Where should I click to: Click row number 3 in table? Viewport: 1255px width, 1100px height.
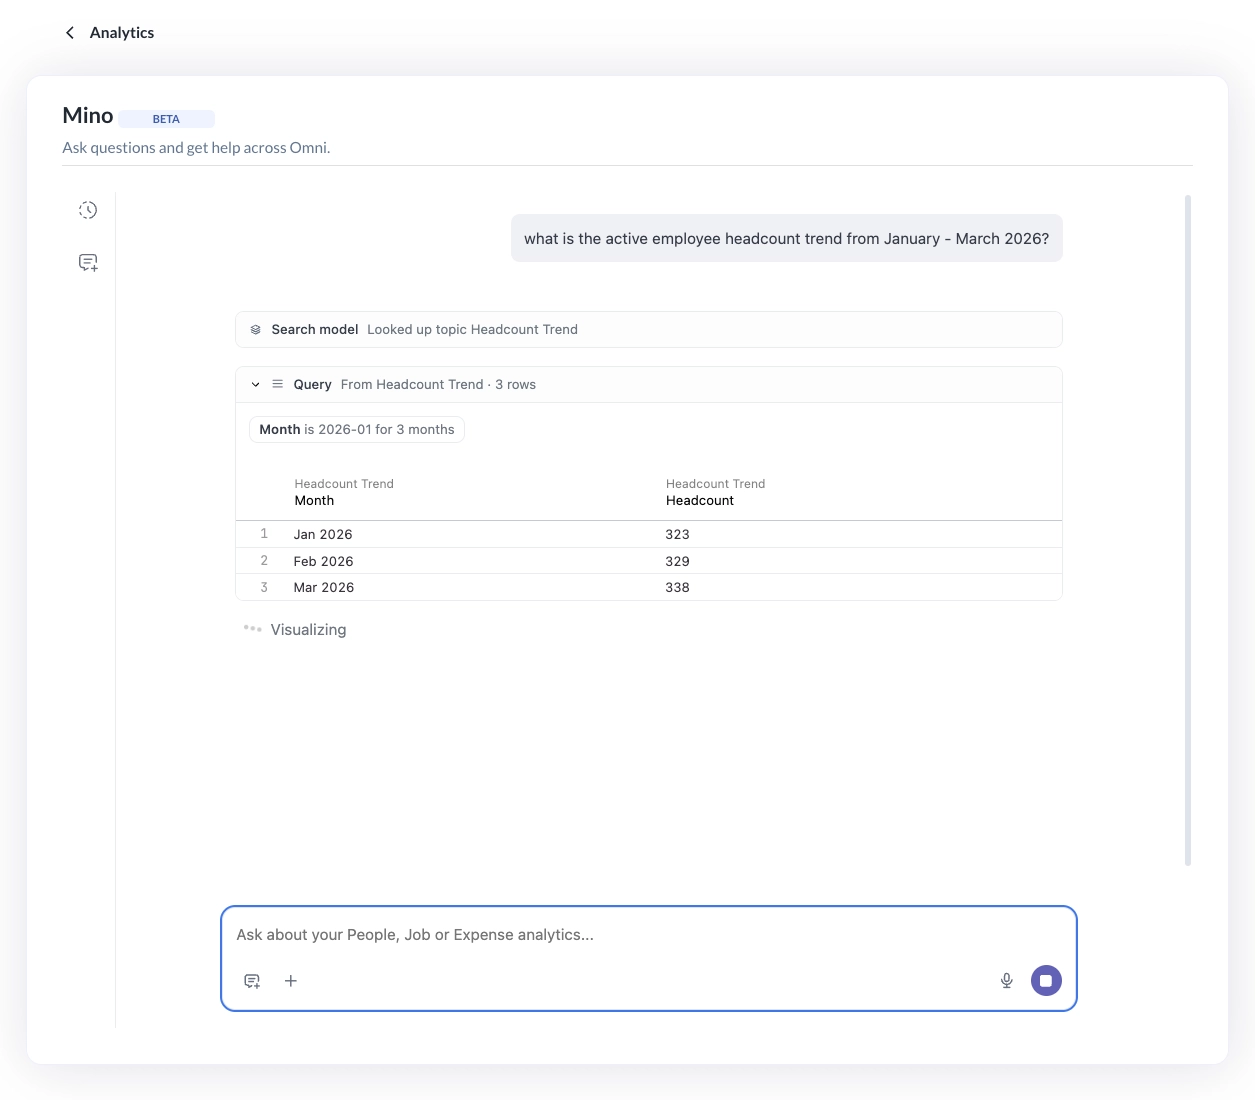[x=264, y=588]
